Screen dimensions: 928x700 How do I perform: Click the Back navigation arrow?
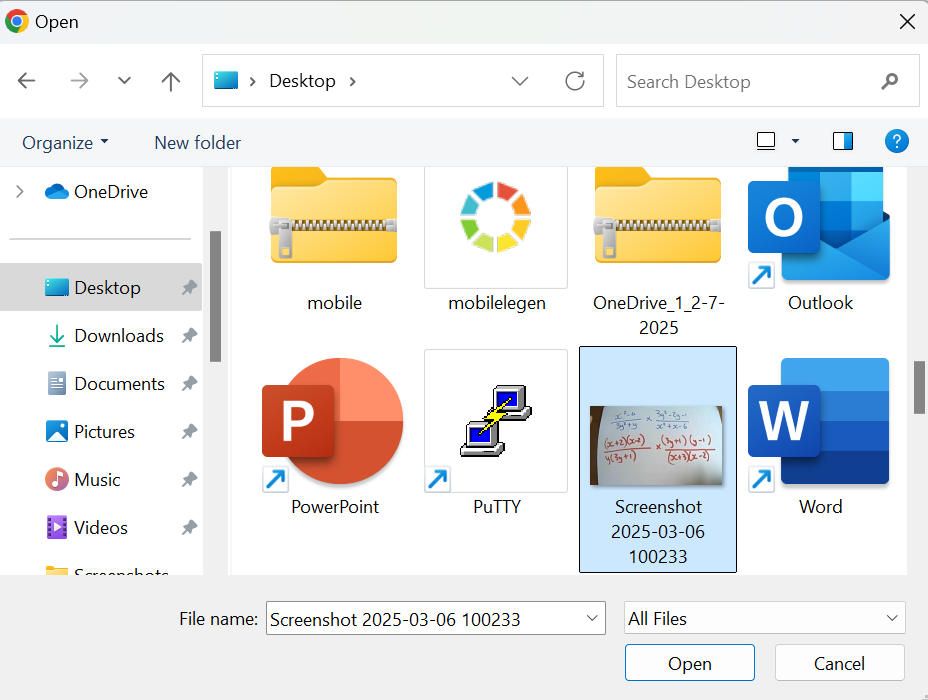click(x=27, y=82)
